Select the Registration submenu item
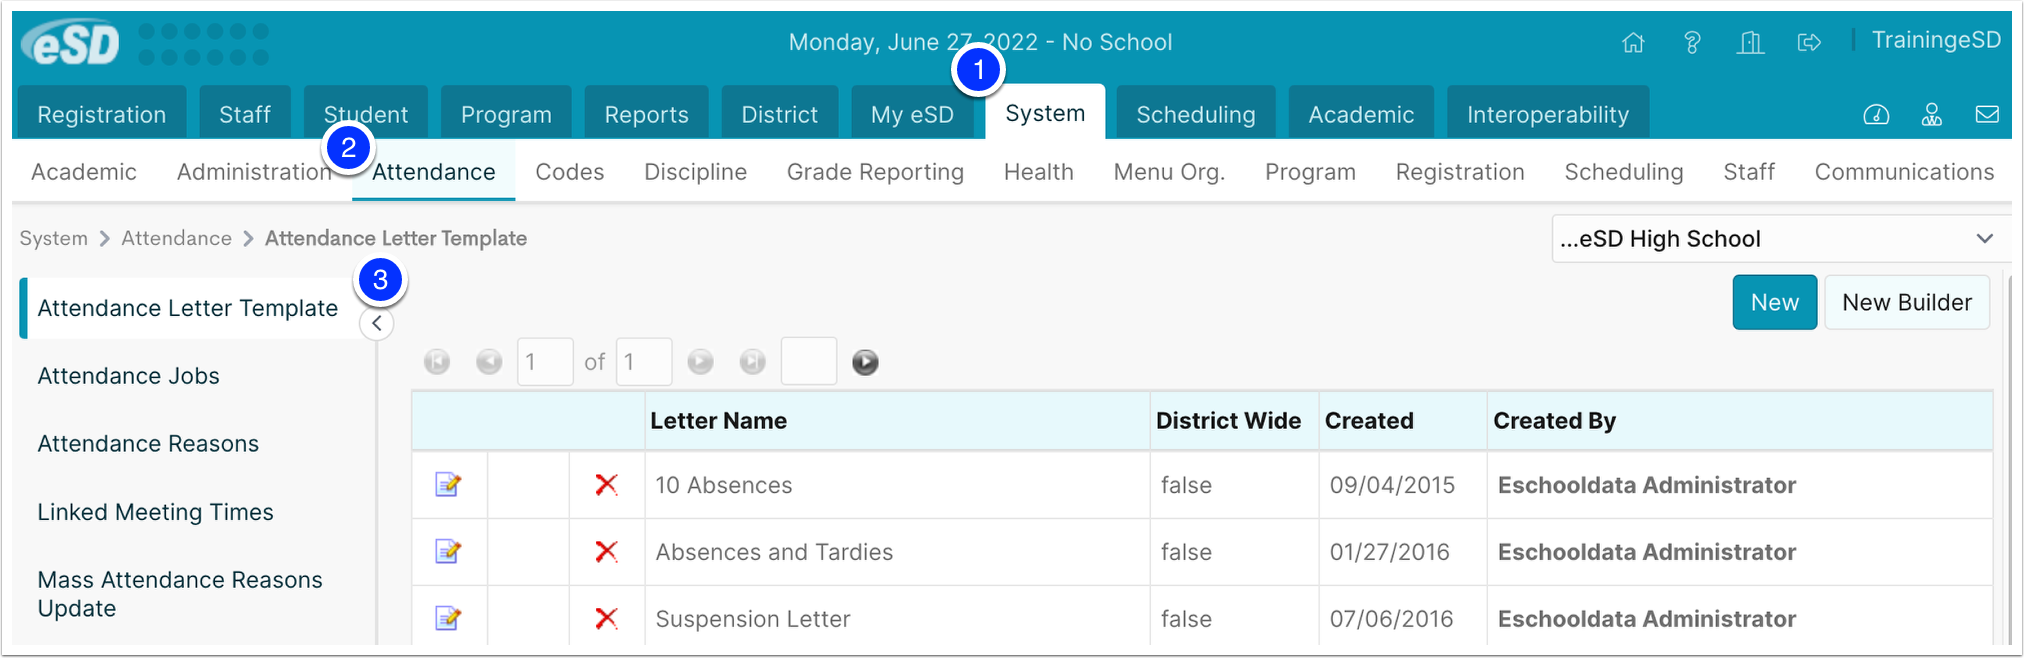The image size is (2024, 658). (1460, 172)
